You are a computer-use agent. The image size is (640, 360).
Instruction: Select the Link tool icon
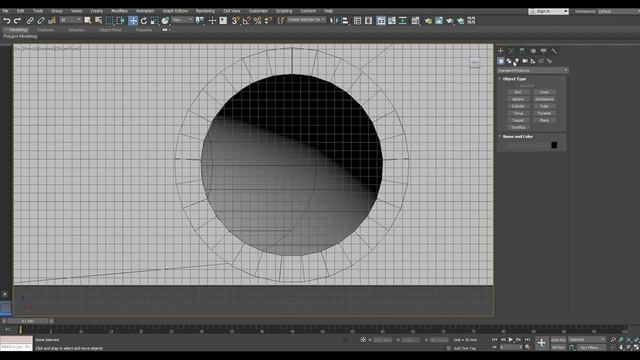(30, 20)
